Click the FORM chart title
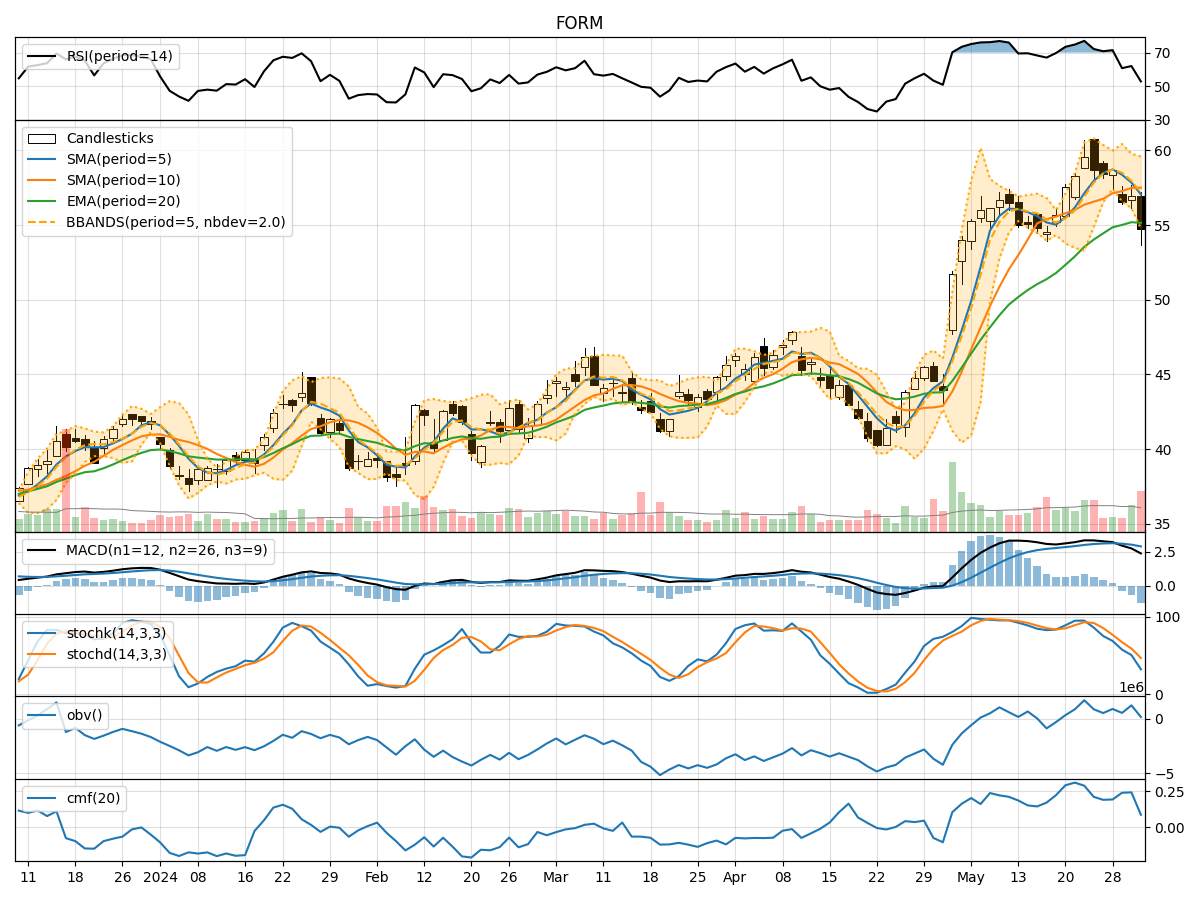 pyautogui.click(x=579, y=23)
